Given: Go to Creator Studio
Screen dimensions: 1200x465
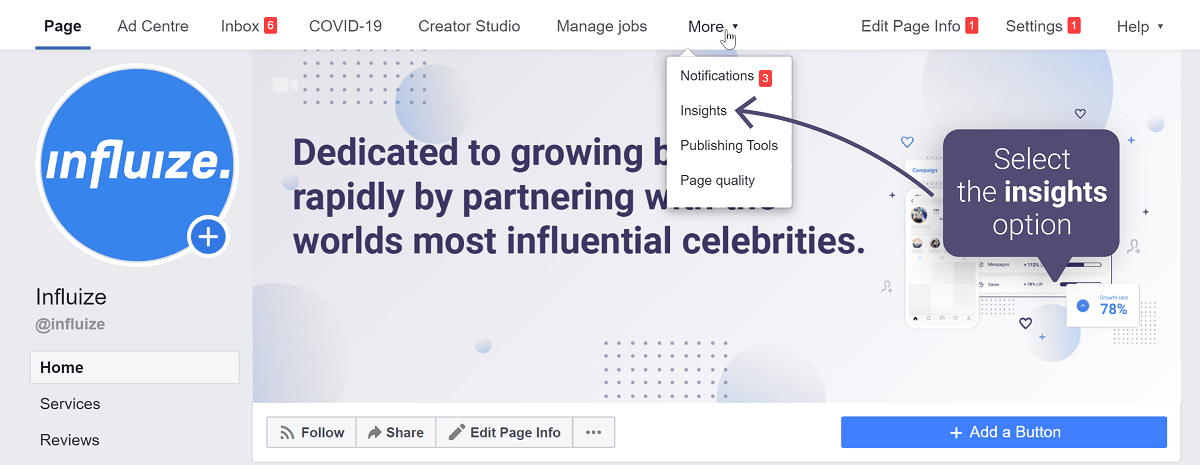Looking at the screenshot, I should (x=469, y=26).
